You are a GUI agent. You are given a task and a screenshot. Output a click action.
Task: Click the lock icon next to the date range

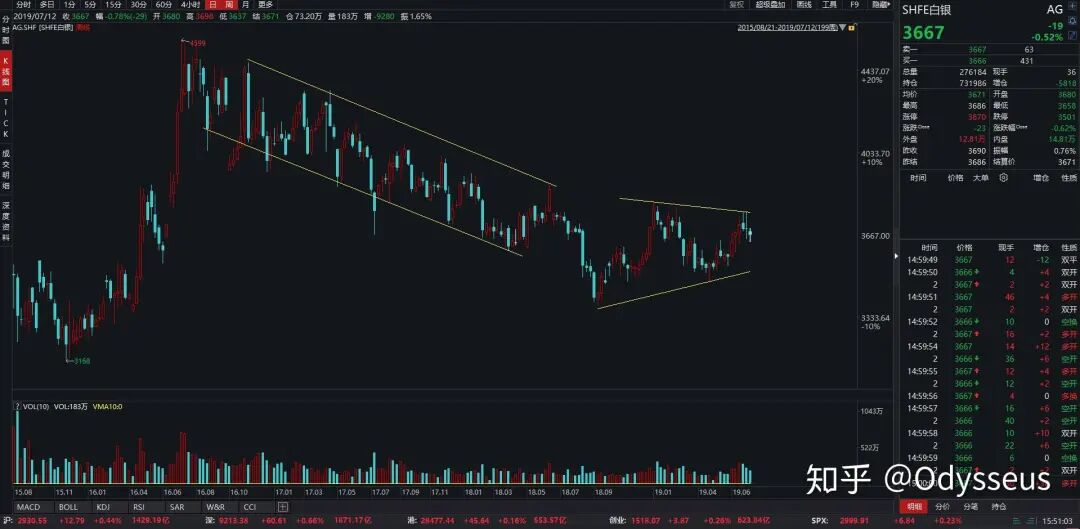(852, 27)
